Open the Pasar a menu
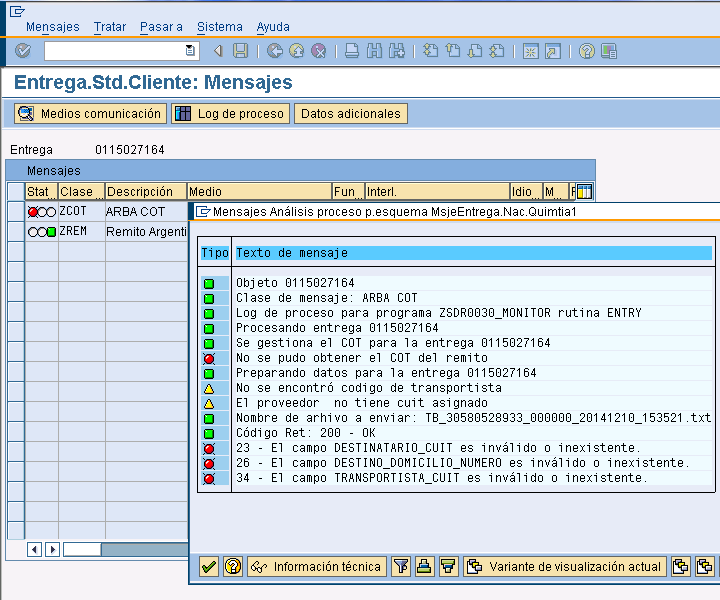Screen dimensions: 720x600 161,27
